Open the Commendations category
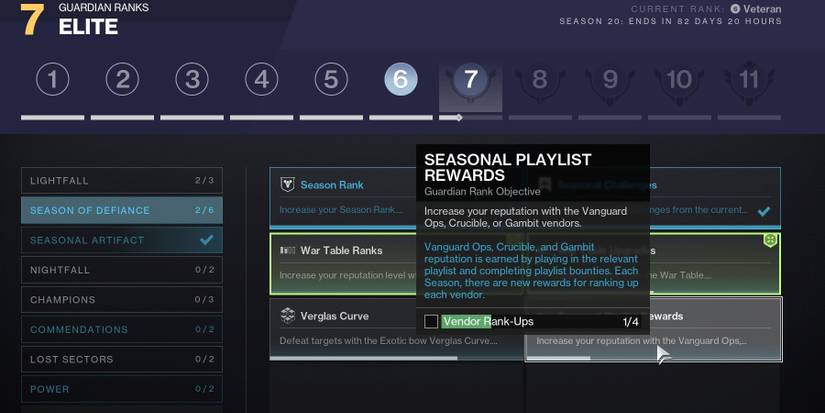The height and width of the screenshot is (413, 825). [x=122, y=329]
